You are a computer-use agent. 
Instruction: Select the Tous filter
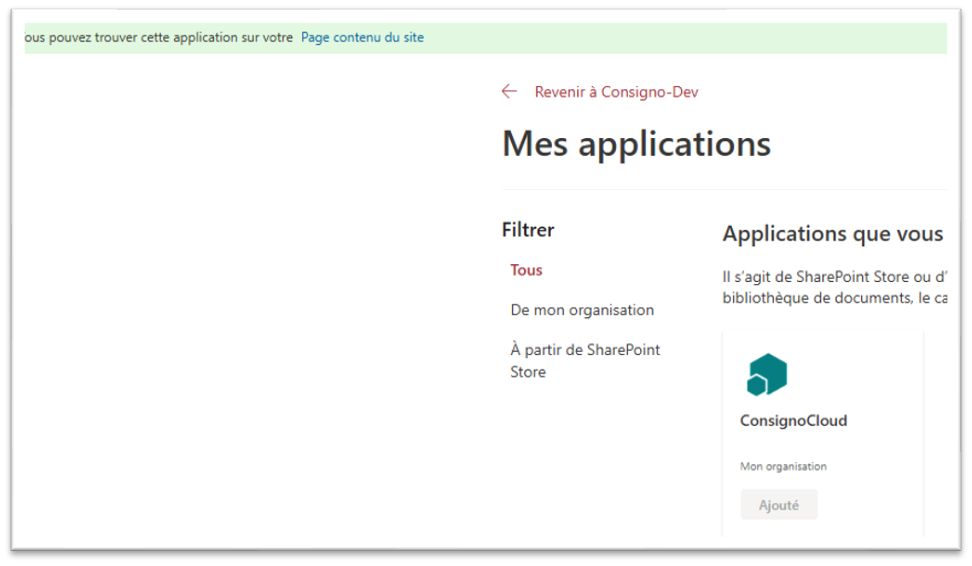[x=526, y=270]
